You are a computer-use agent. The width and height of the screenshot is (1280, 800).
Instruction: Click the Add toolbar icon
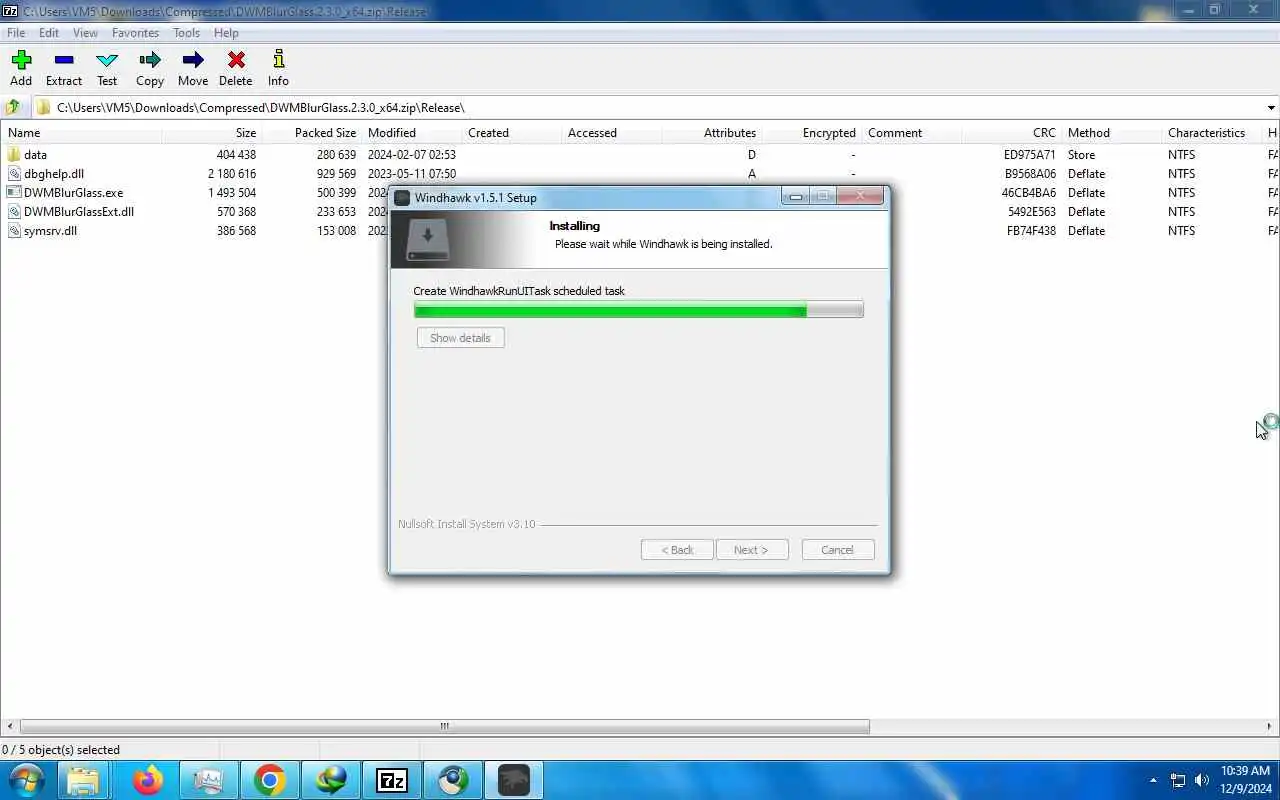21,69
